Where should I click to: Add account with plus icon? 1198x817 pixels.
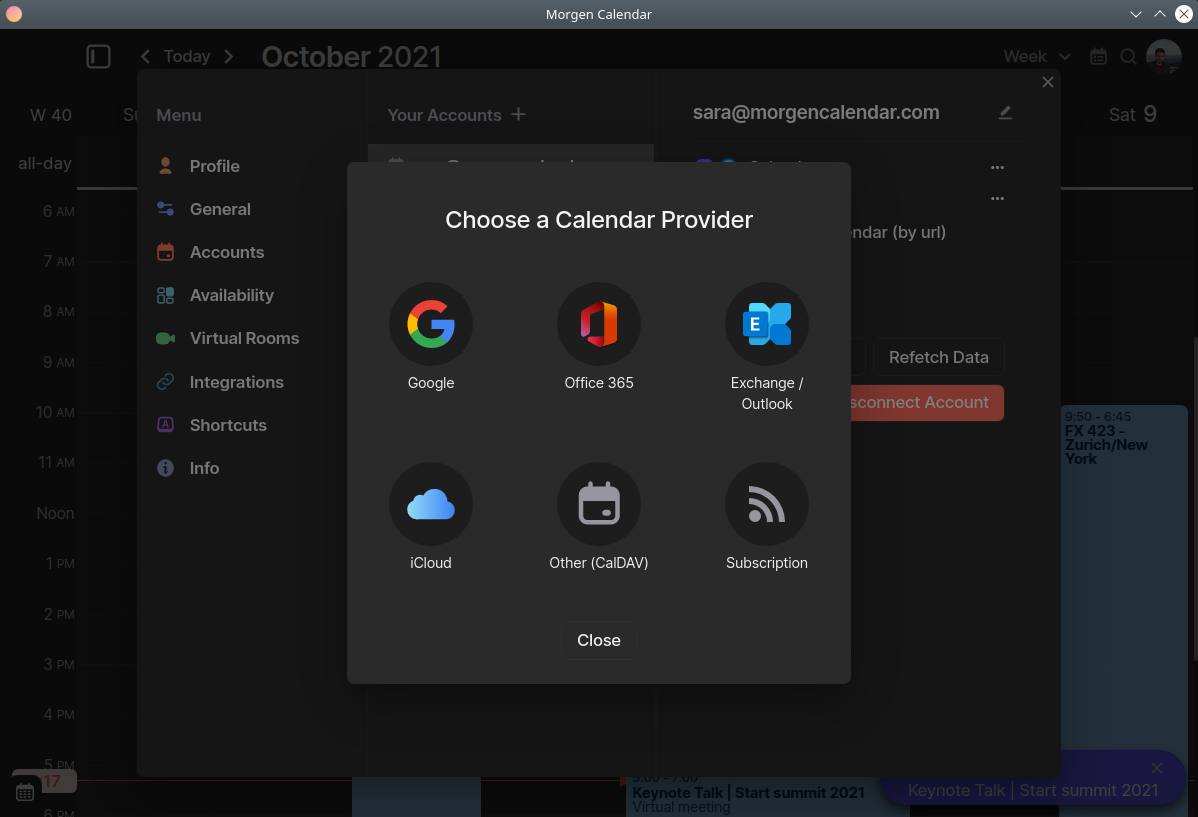(518, 114)
